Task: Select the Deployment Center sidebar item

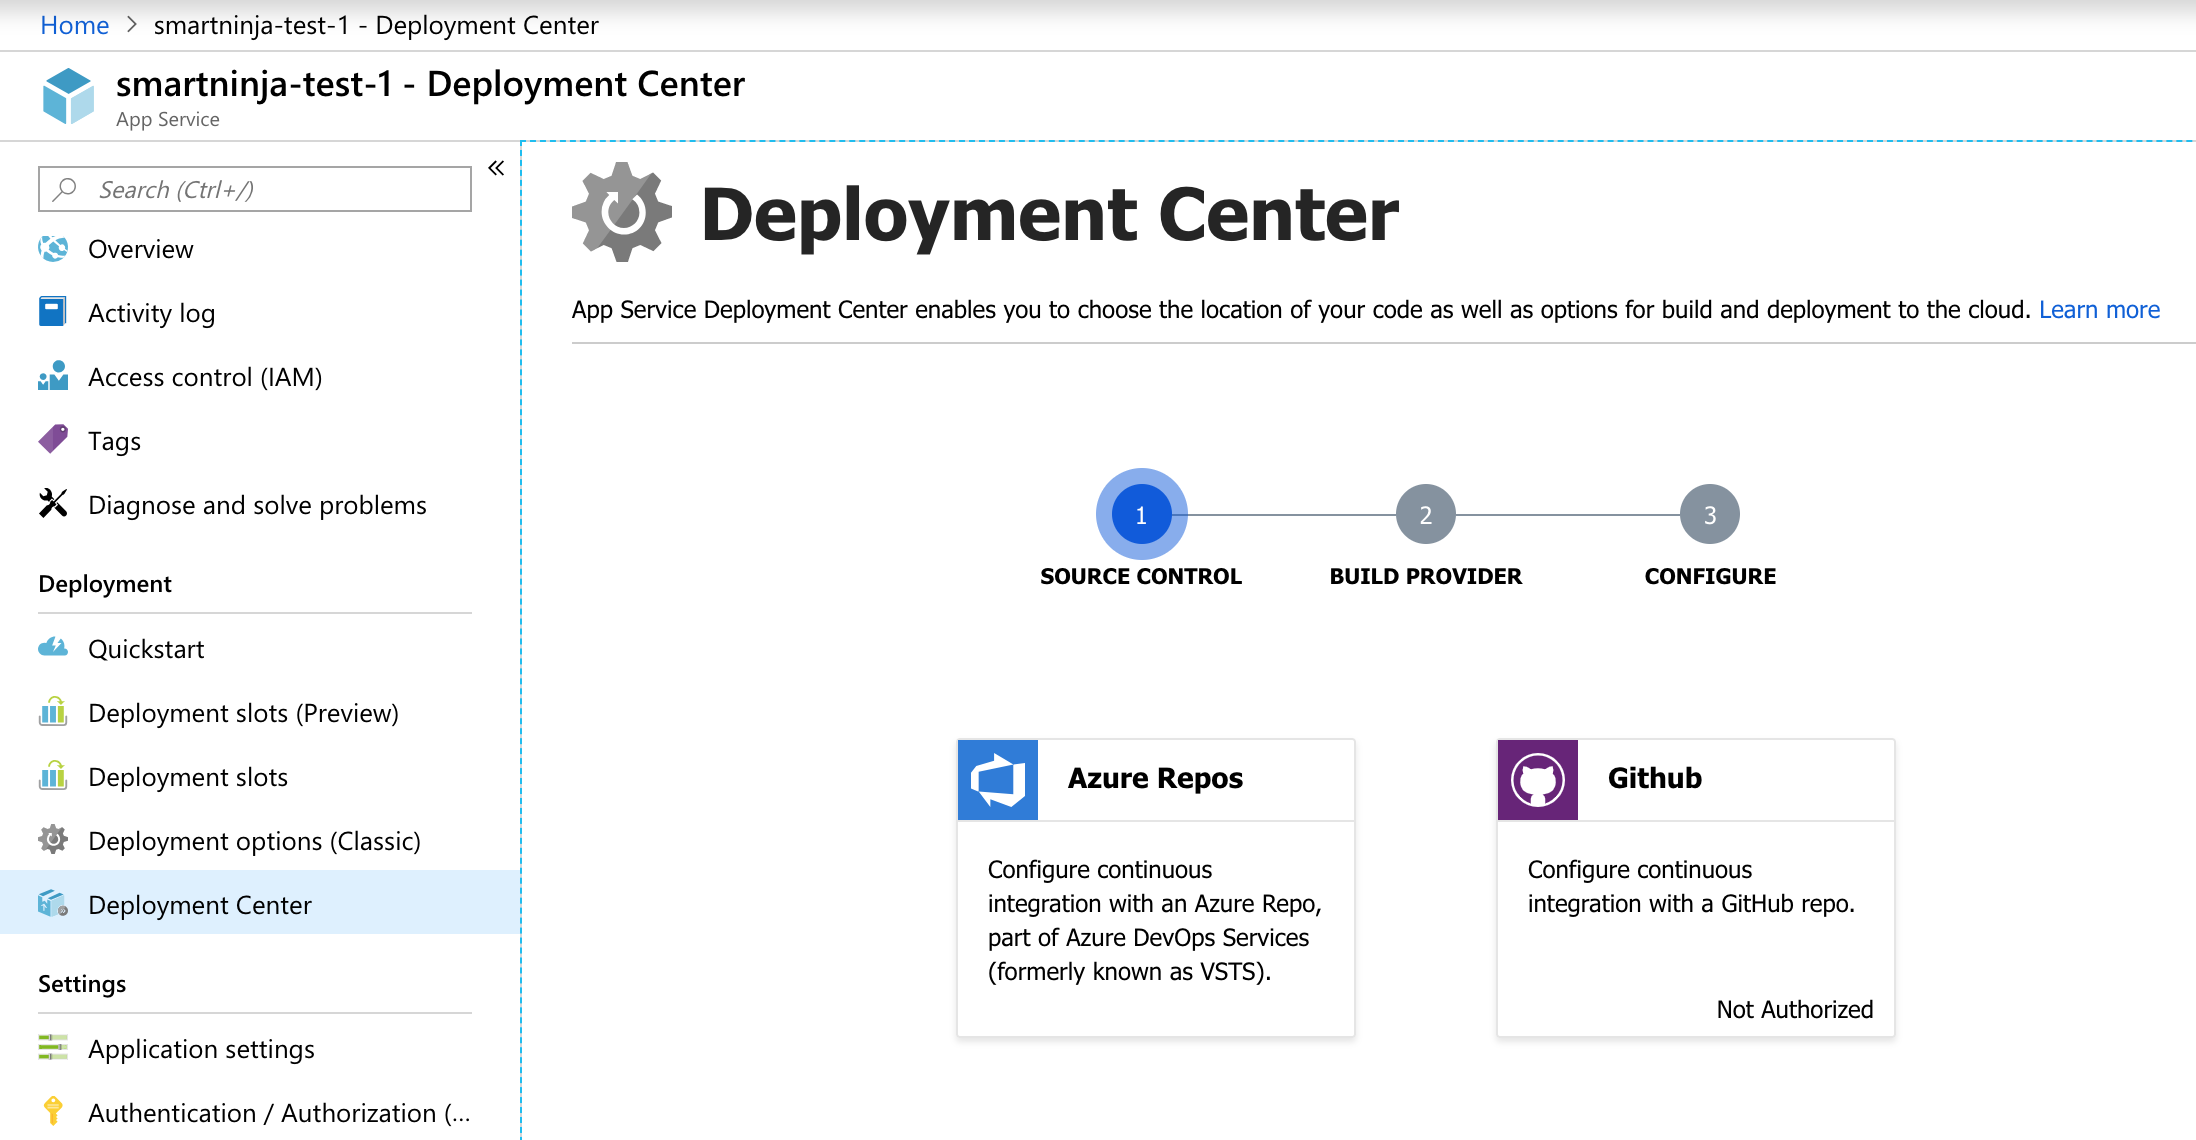Action: tap(200, 905)
